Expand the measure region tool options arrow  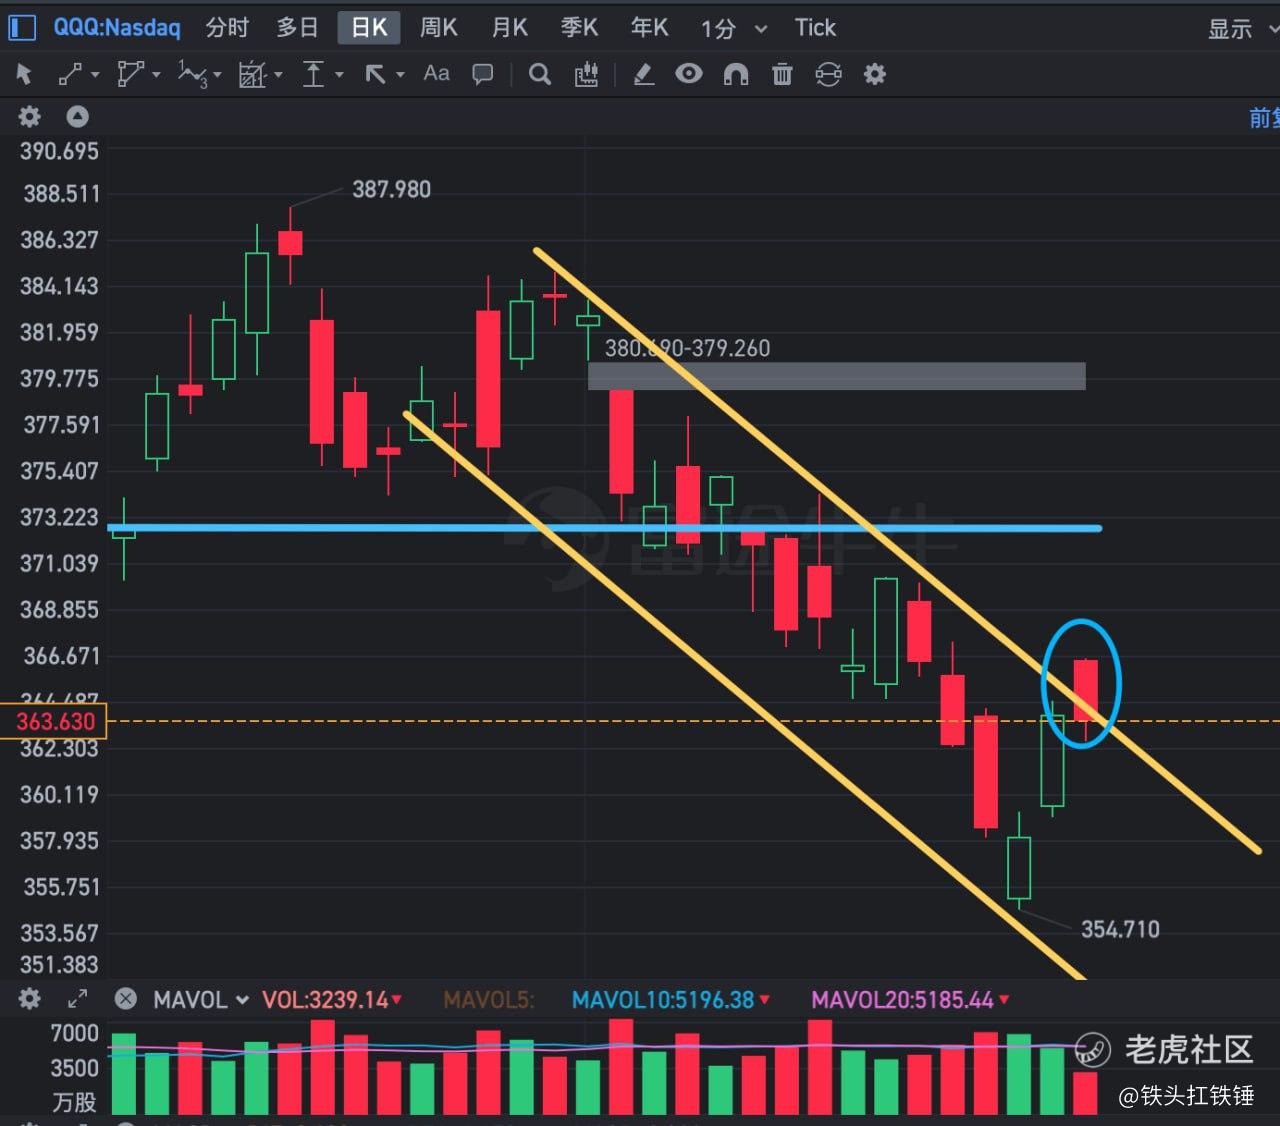tap(278, 75)
